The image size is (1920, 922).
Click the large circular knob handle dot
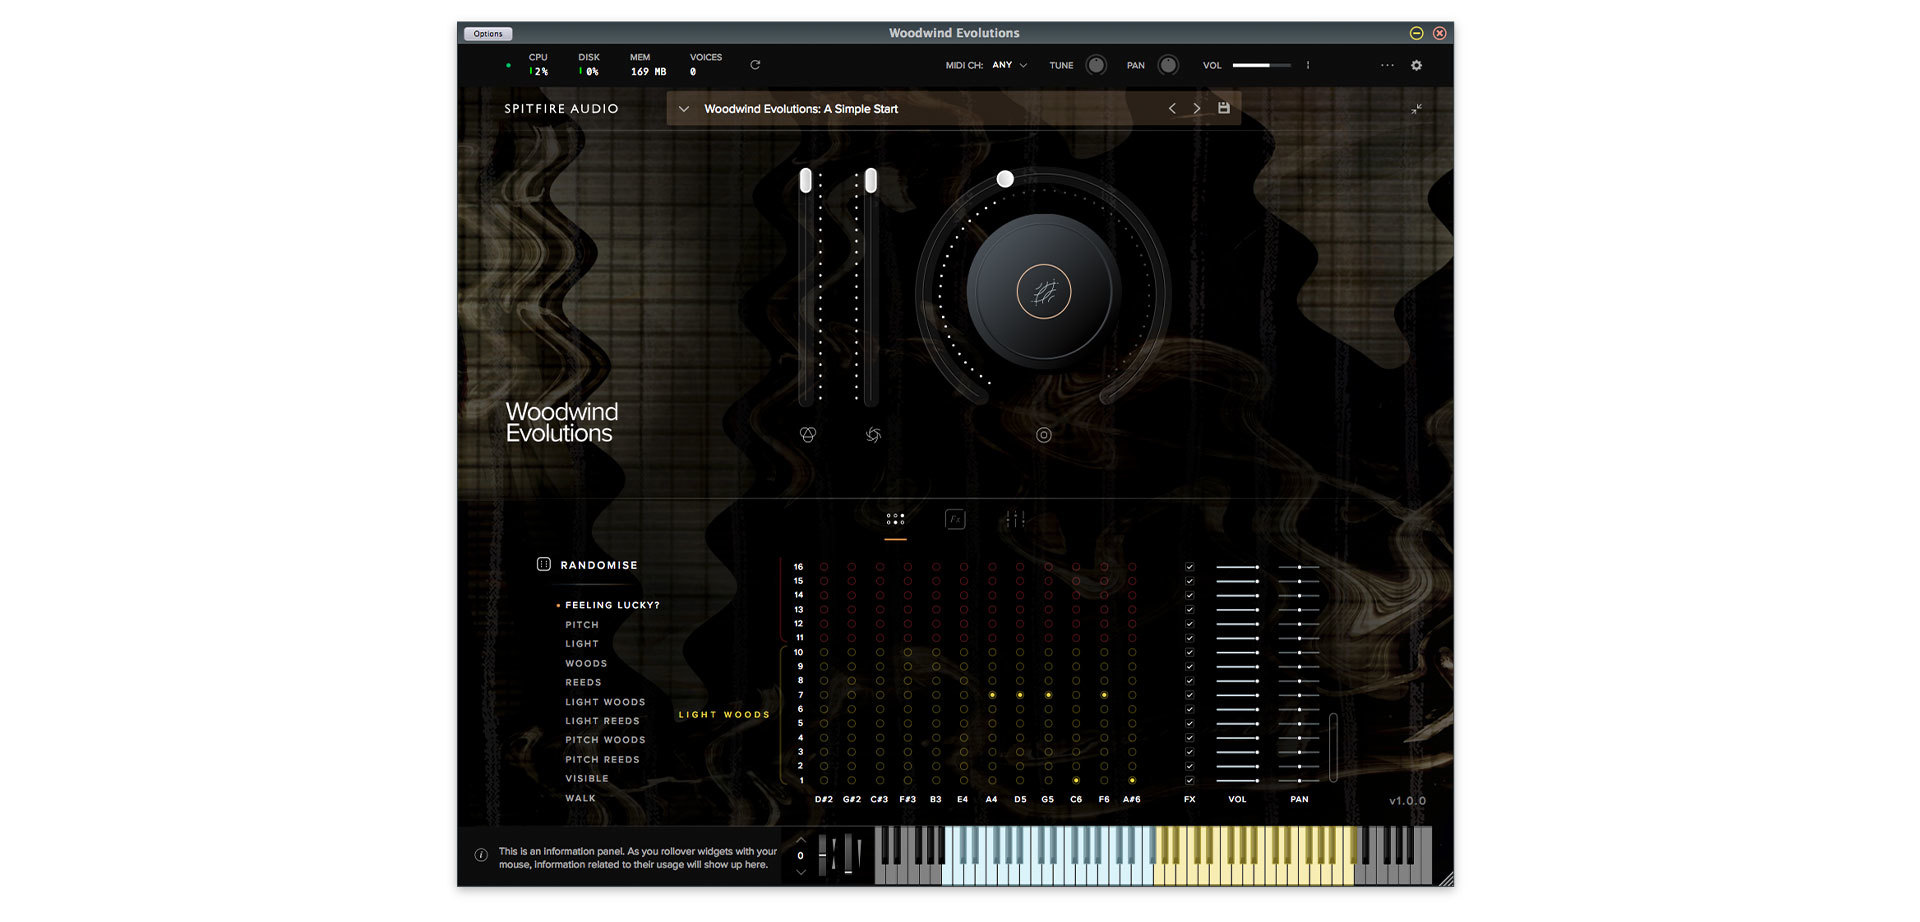pos(1005,179)
